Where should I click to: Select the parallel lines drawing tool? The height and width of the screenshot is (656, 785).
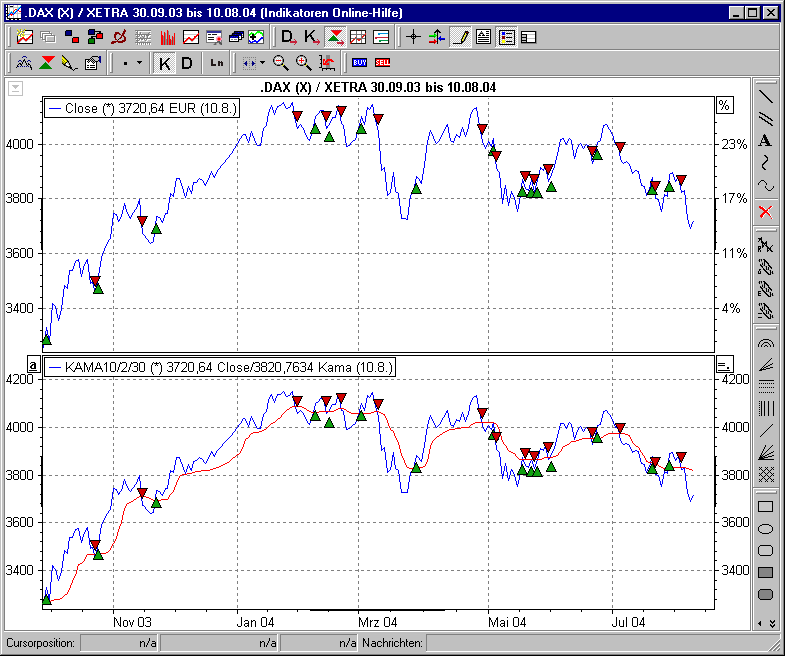(x=766, y=119)
